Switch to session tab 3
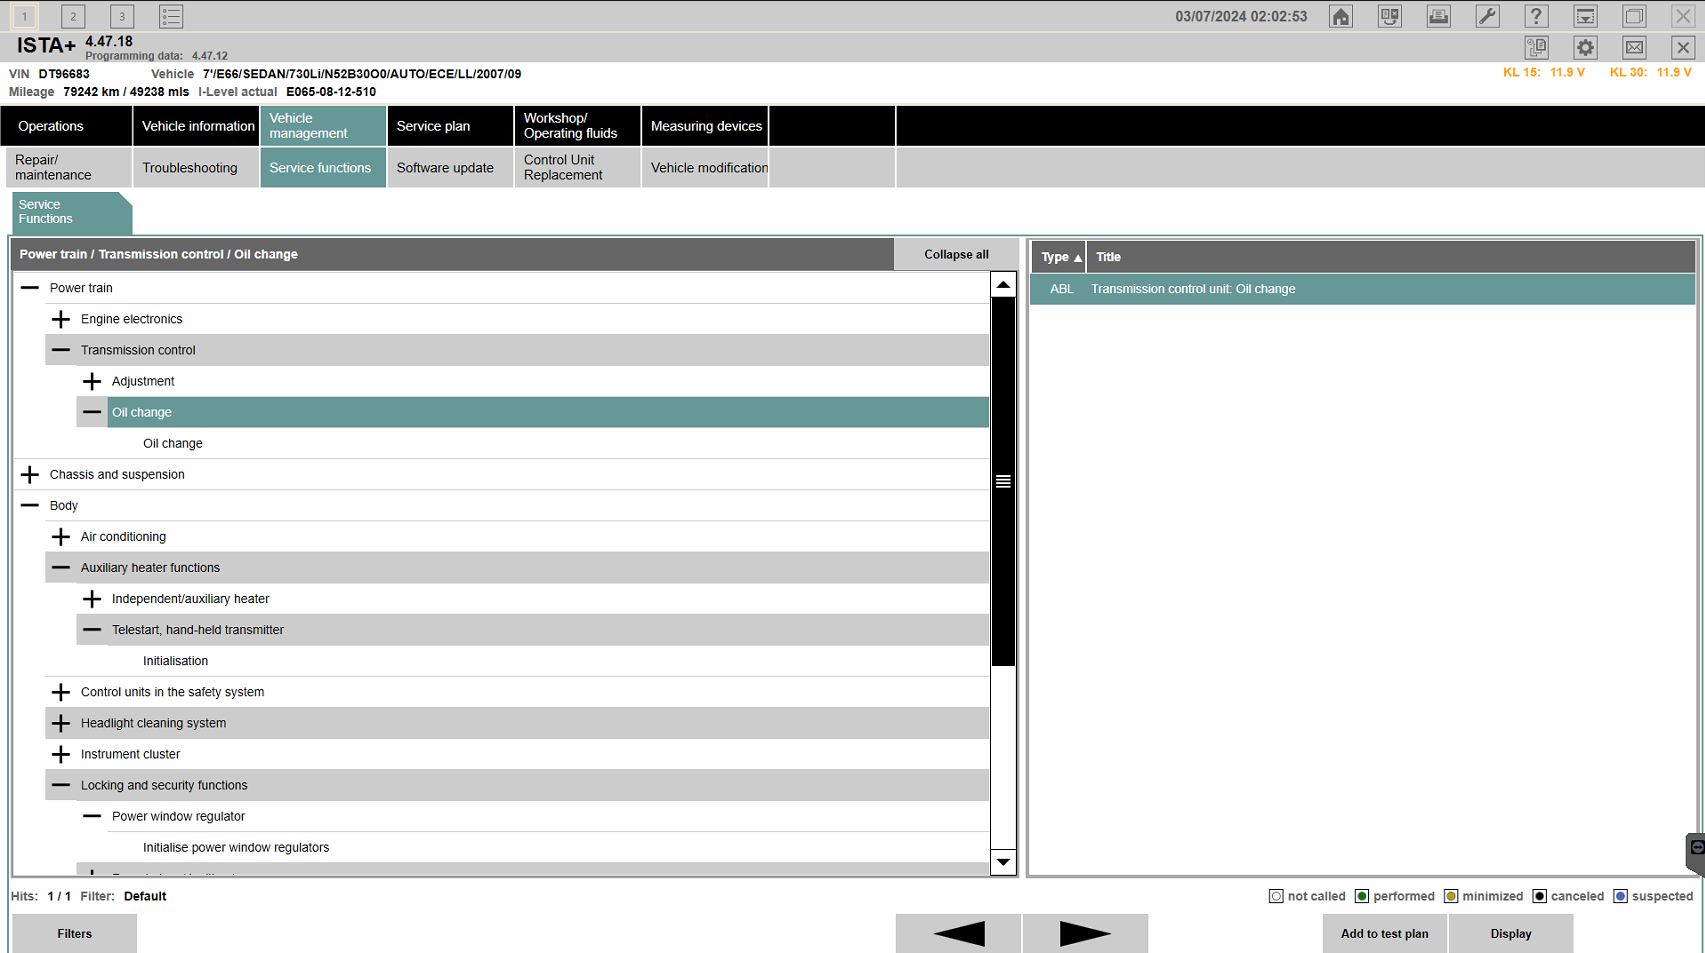Viewport: 1705px width, 953px height. [122, 16]
